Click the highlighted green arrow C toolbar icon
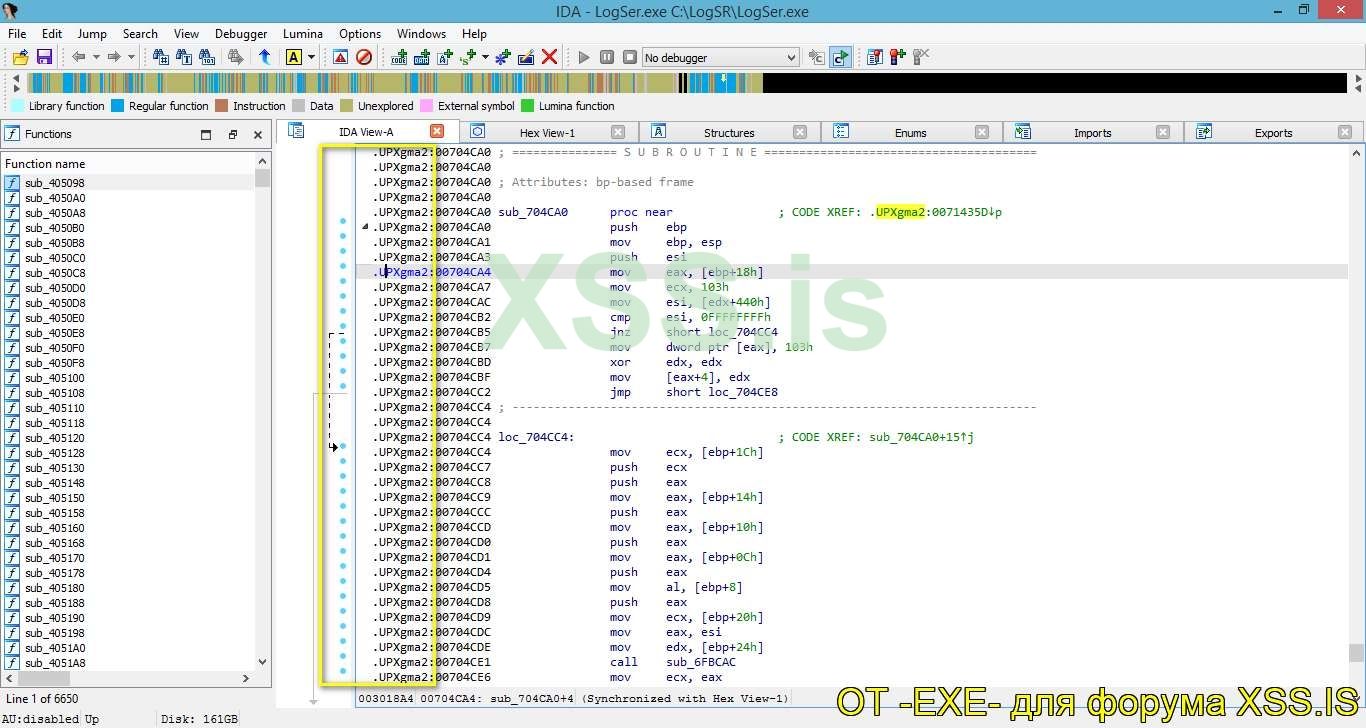The height and width of the screenshot is (728, 1366). (x=840, y=57)
